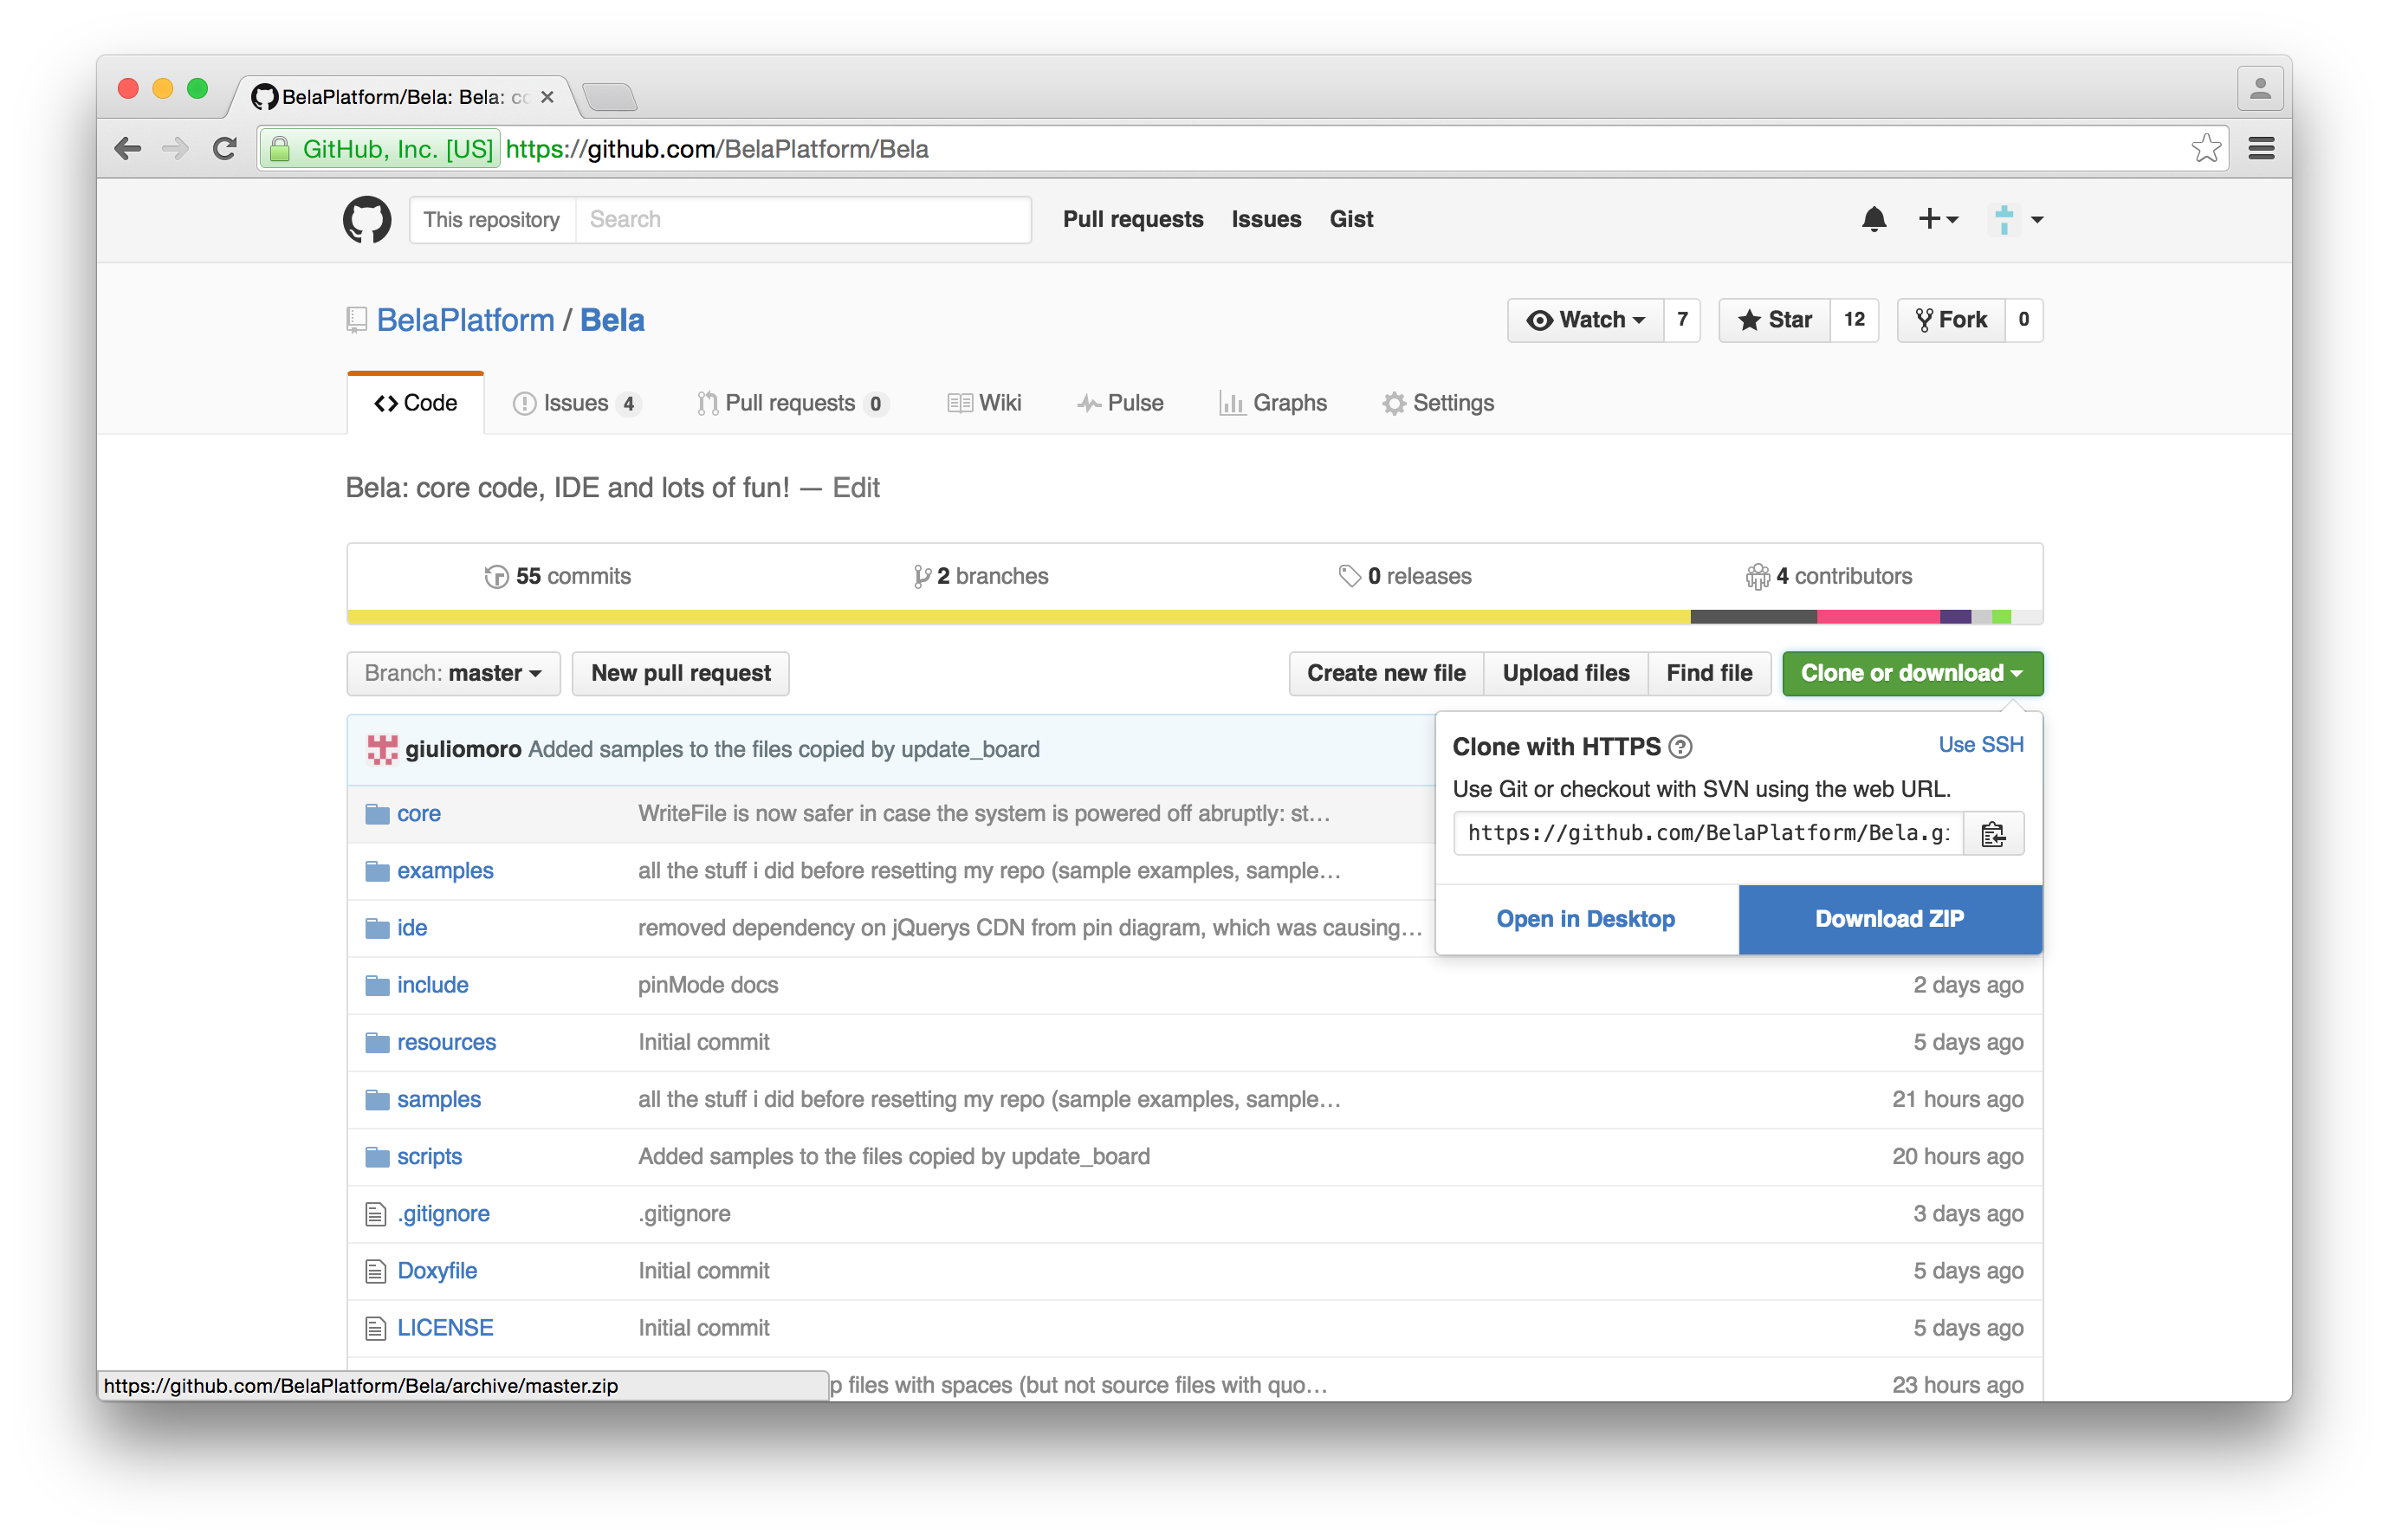The height and width of the screenshot is (1540, 2389).
Task: Open the Wiki tab
Action: click(985, 403)
